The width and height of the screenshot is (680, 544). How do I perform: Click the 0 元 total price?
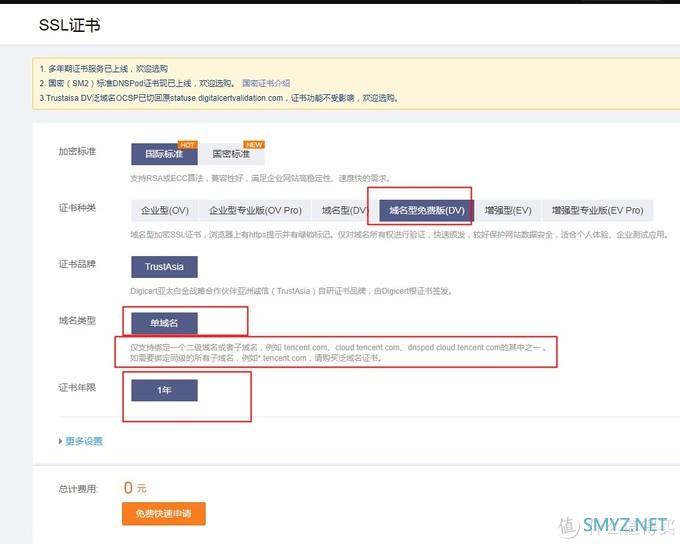134,488
